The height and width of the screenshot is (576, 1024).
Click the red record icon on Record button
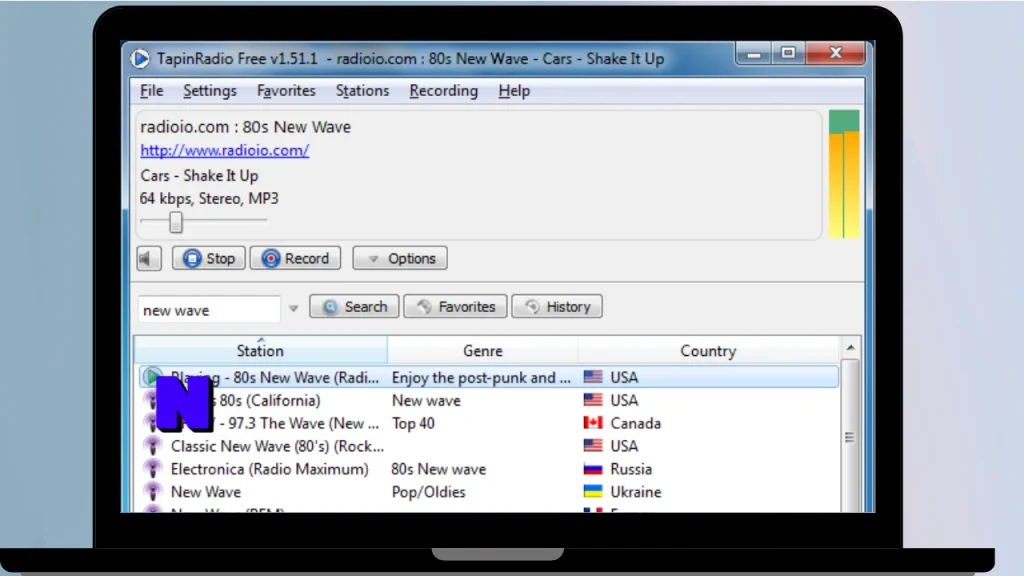pos(271,259)
